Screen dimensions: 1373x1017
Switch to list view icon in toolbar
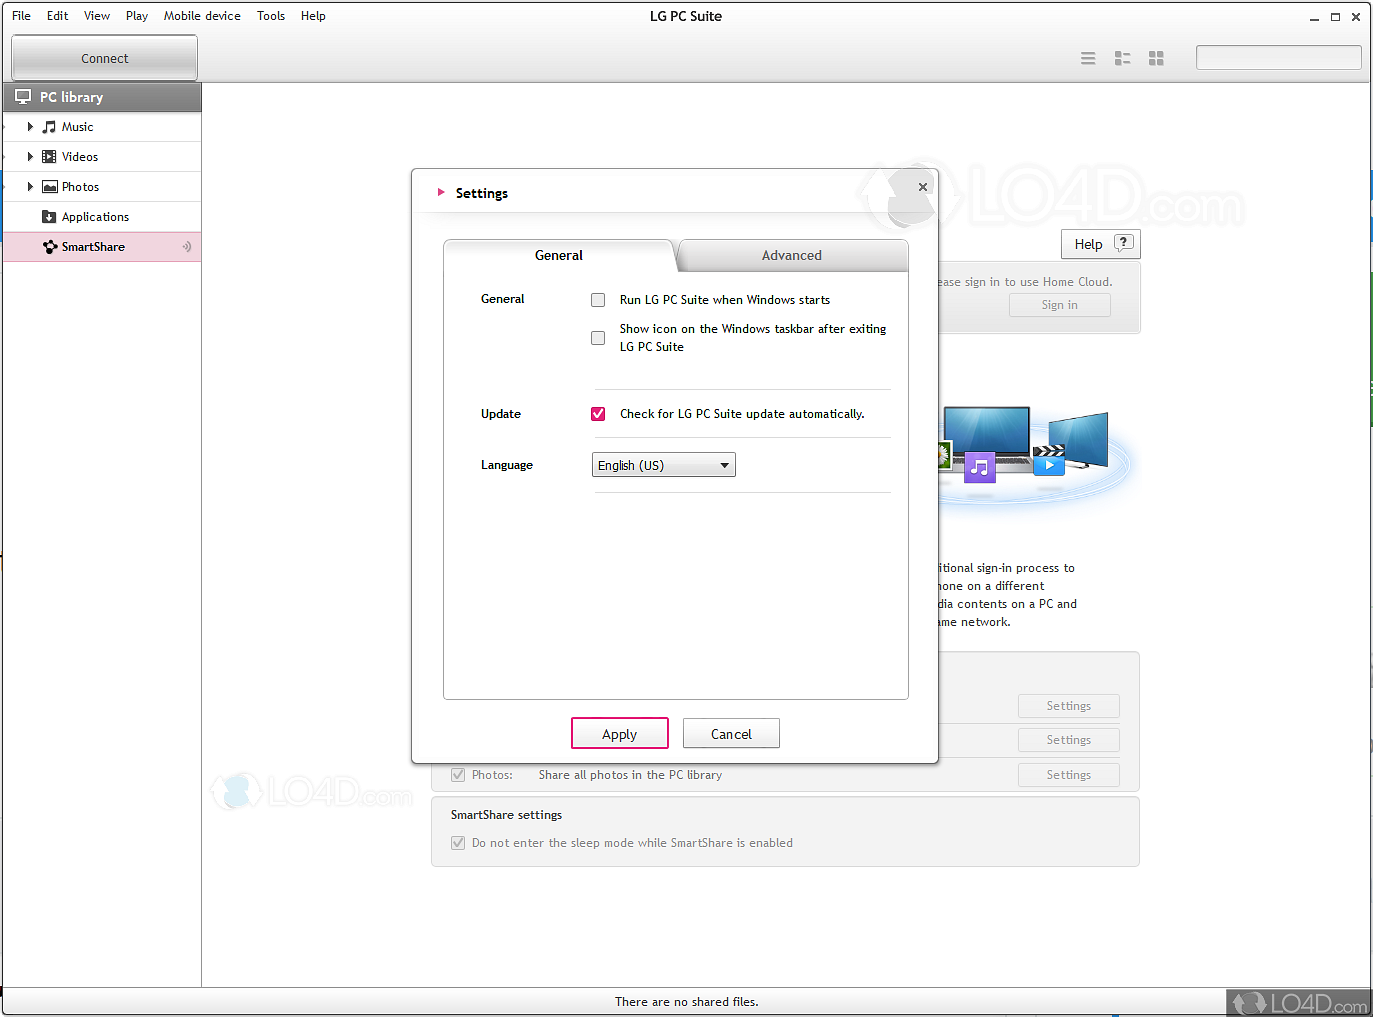(1088, 59)
